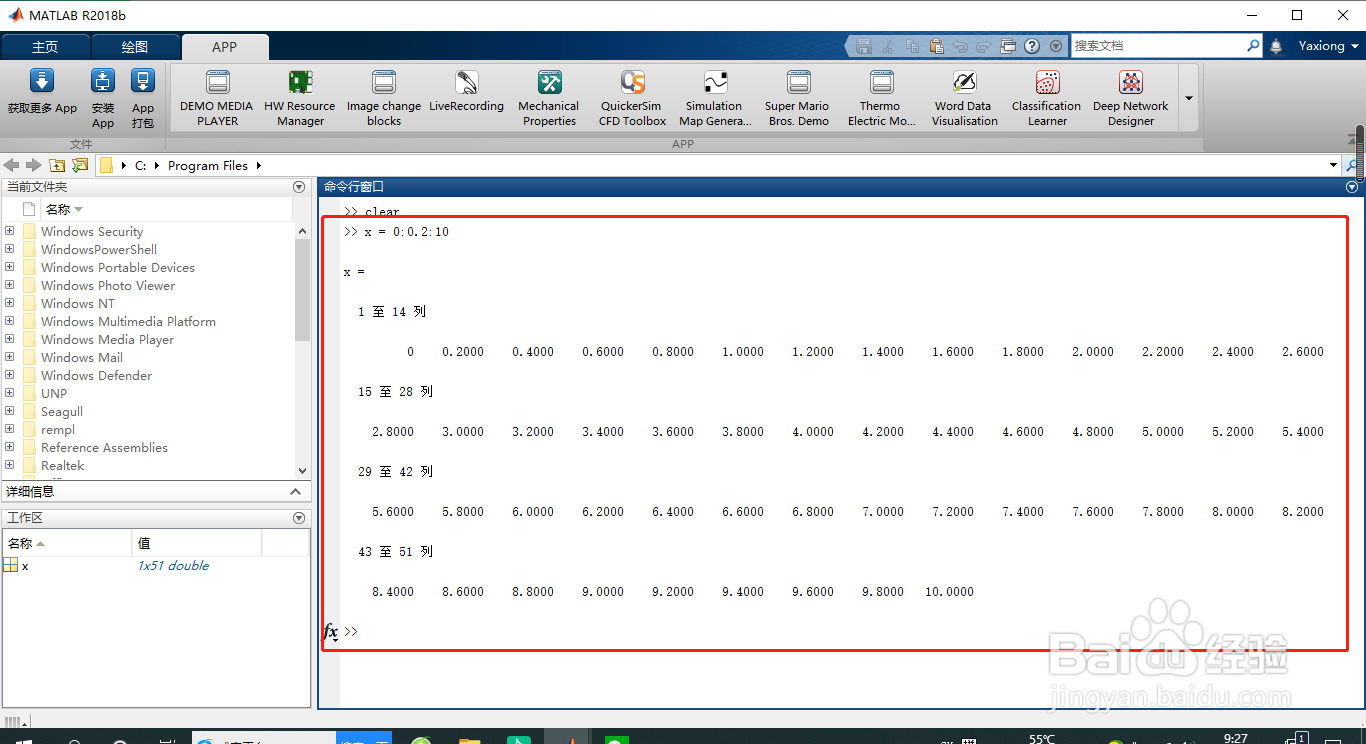1366x744 pixels.
Task: Go forward with the right arrow
Action: point(34,165)
